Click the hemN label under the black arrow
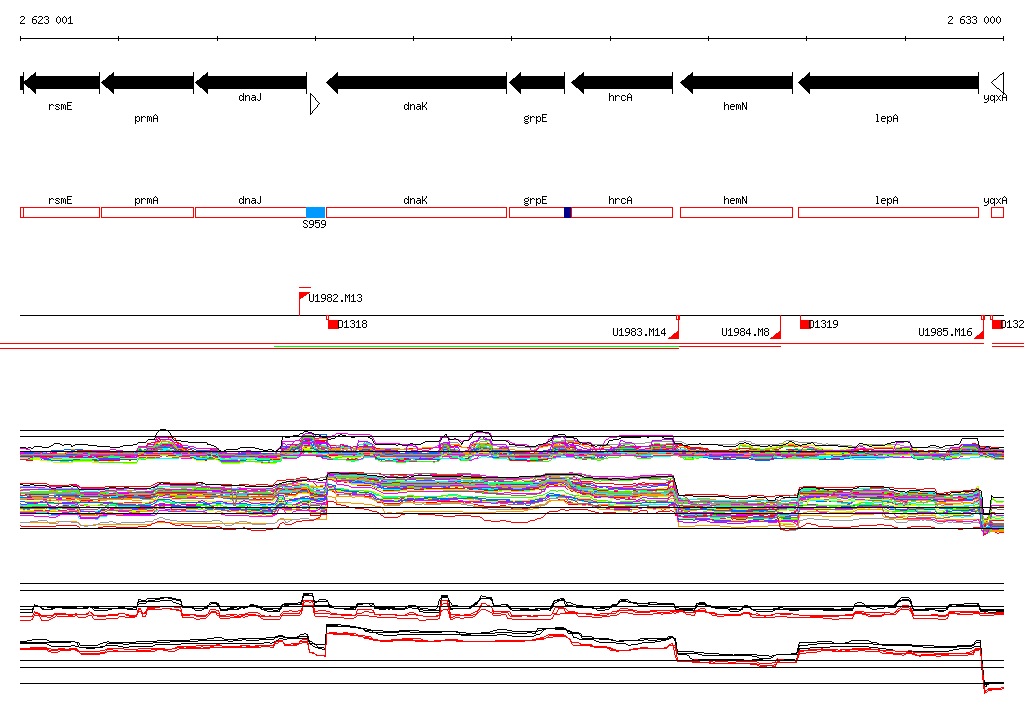The width and height of the screenshot is (1024, 714). tap(735, 106)
